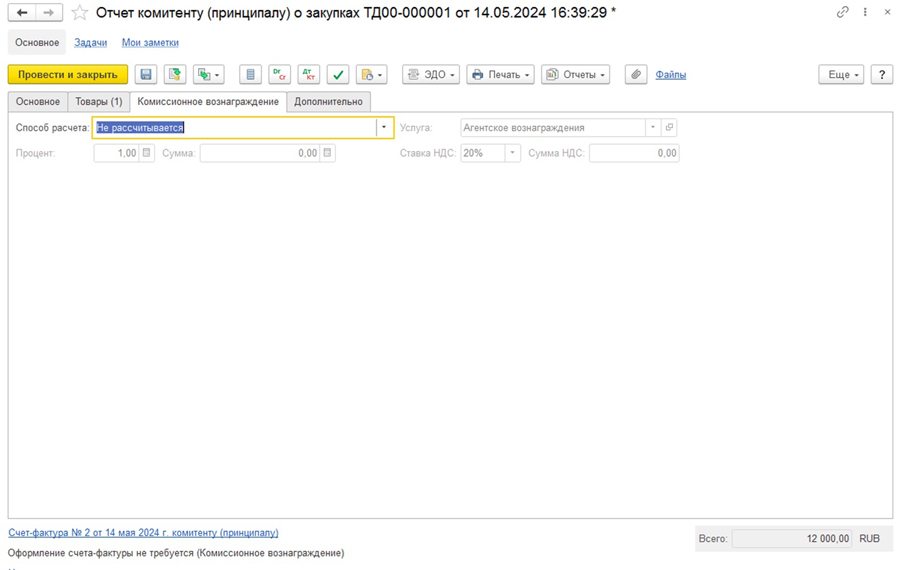This screenshot has height=570, width=900.
Task: Click into the Способ расчета field
Action: click(234, 128)
